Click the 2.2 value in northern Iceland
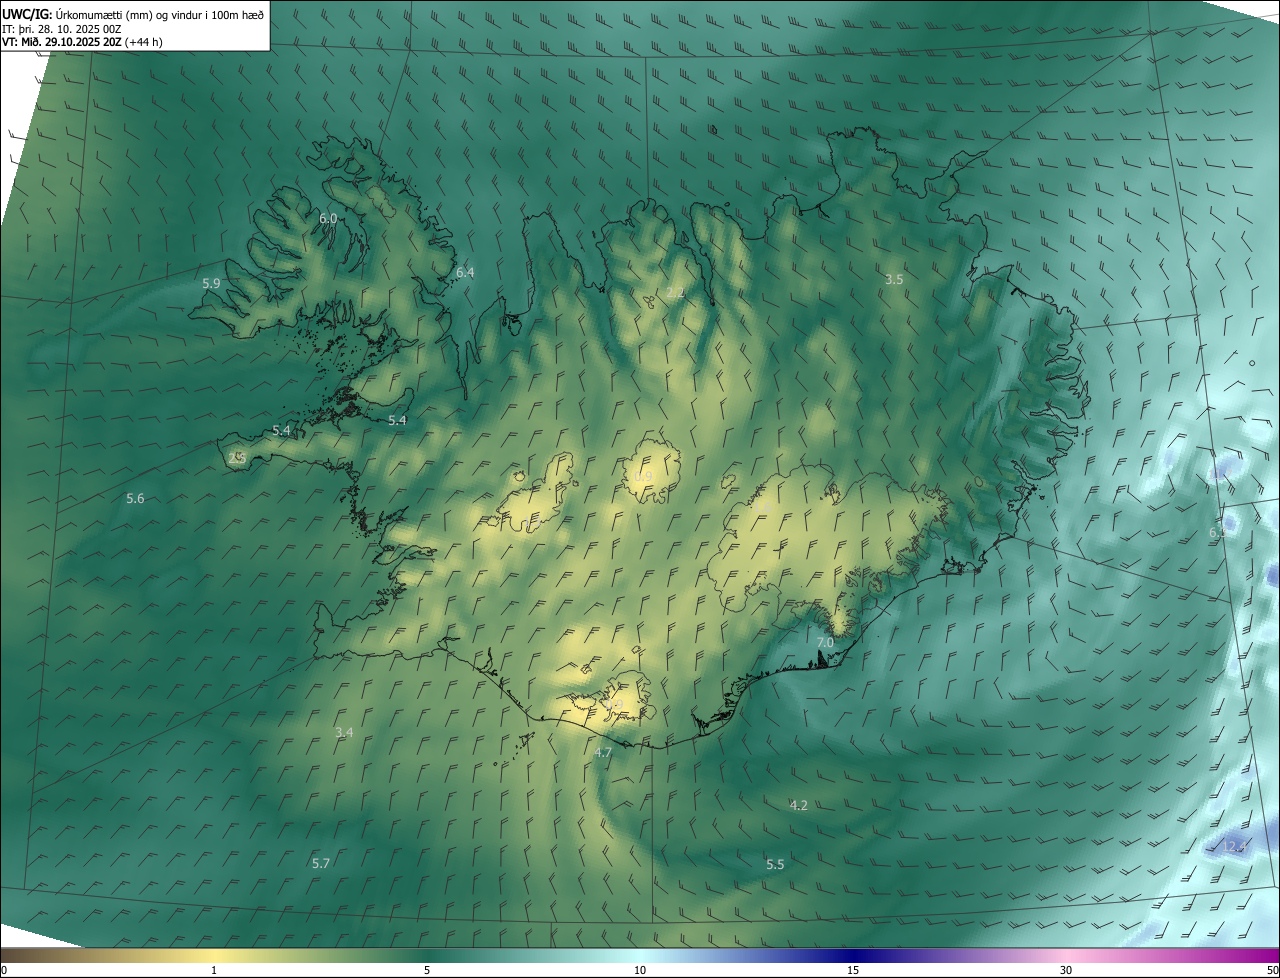This screenshot has height=978, width=1280. (x=675, y=292)
